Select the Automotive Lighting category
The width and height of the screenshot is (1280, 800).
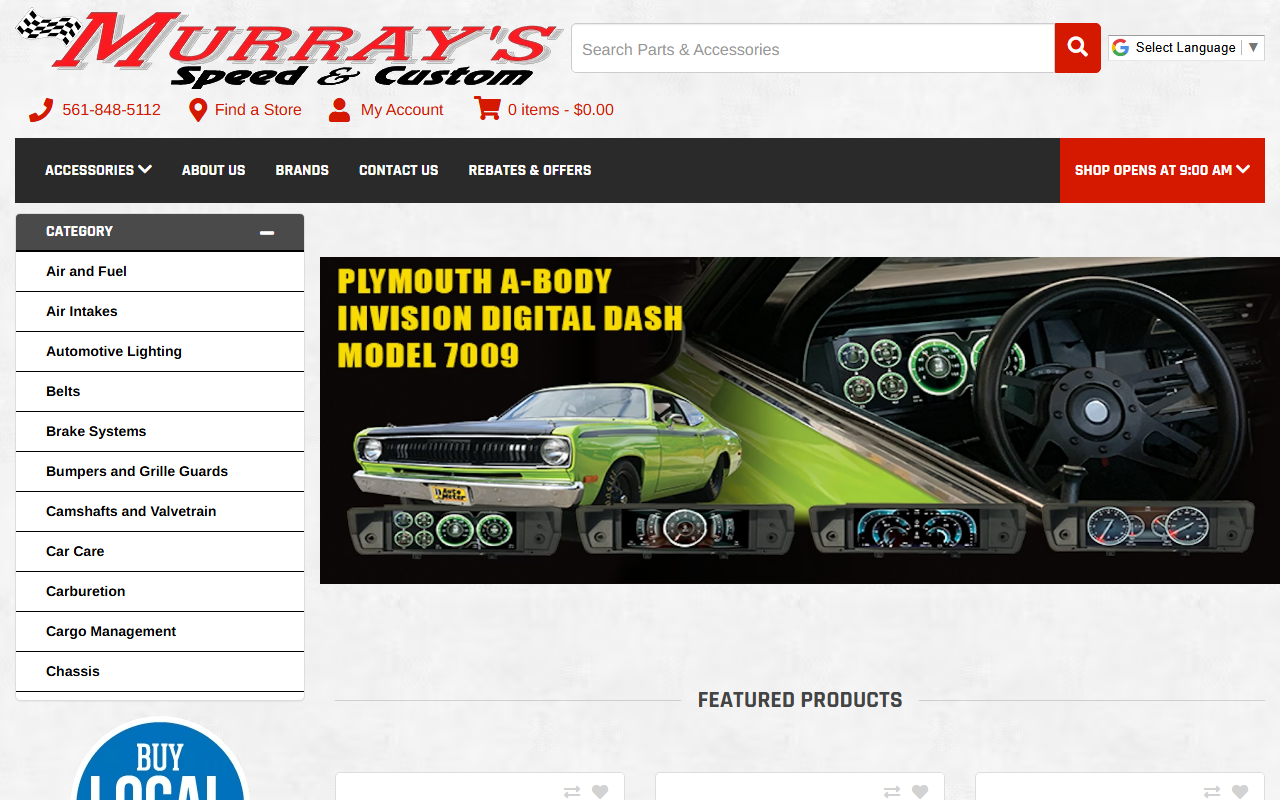click(160, 351)
